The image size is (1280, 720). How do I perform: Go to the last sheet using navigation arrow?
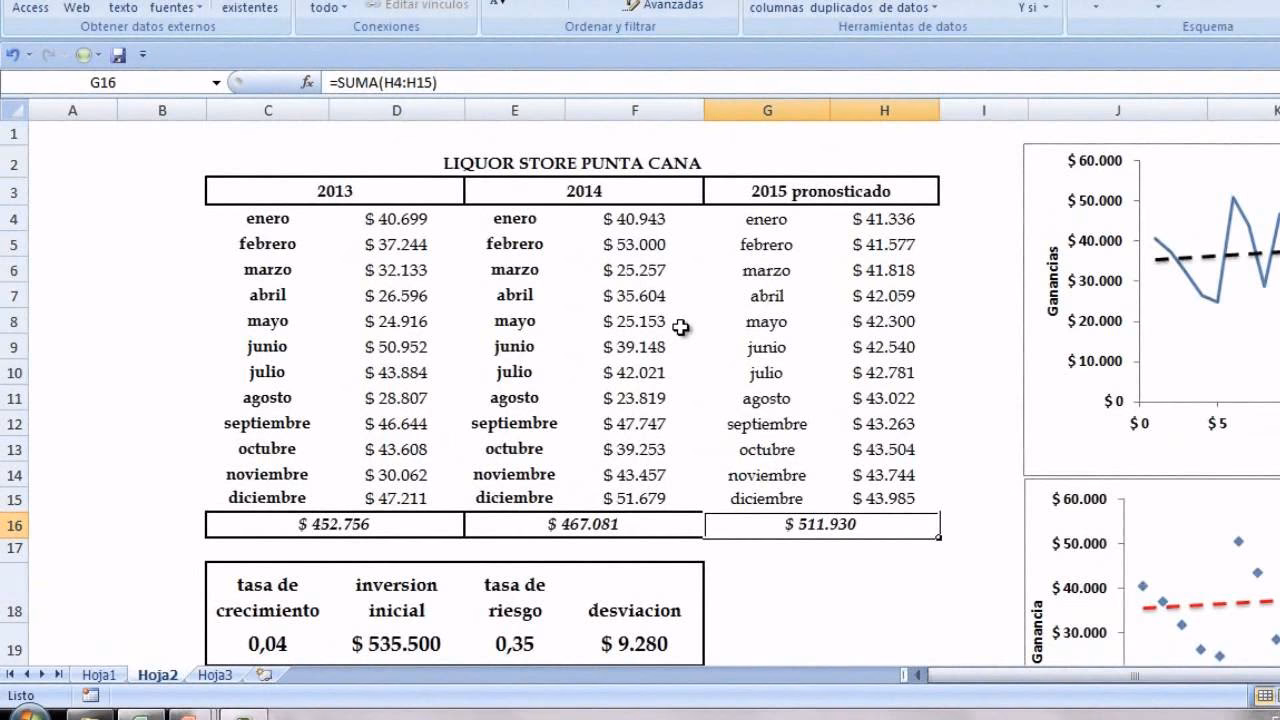[x=59, y=675]
